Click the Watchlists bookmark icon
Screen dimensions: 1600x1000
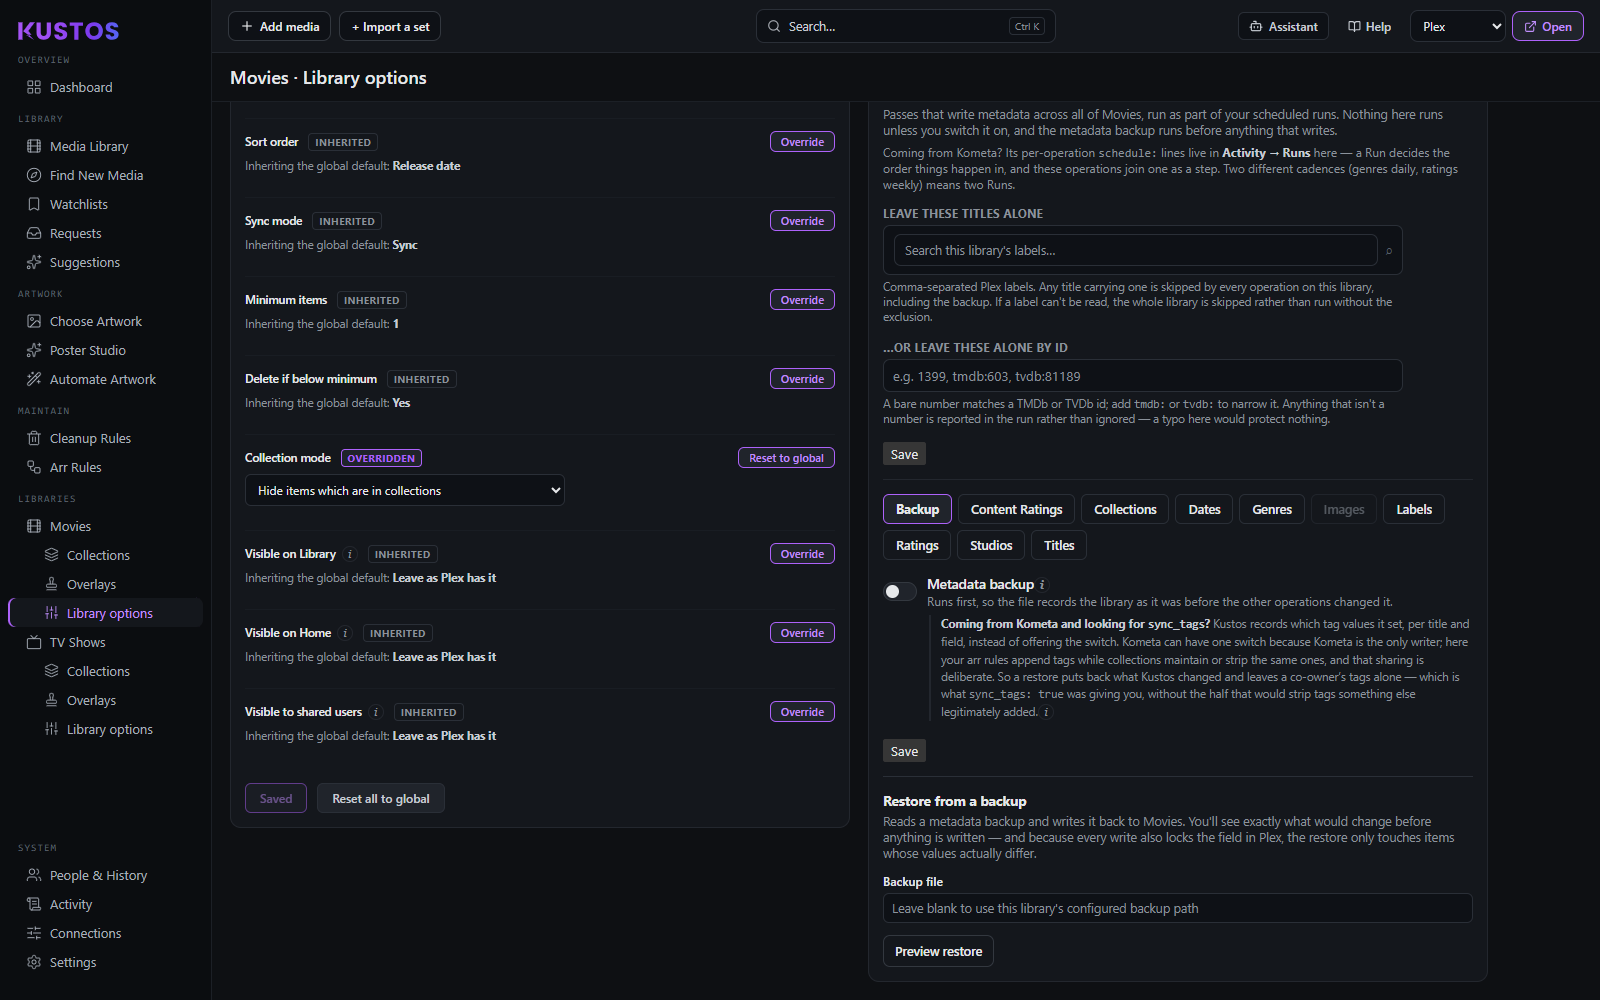pyautogui.click(x=34, y=204)
